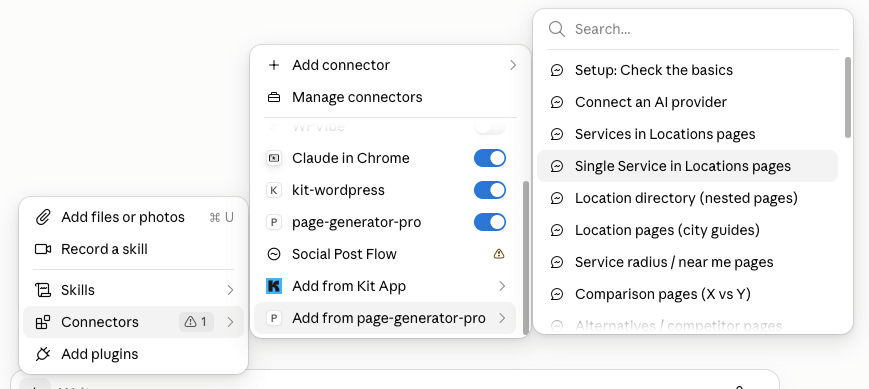Click the video camera icon for Record a skill
The height and width of the screenshot is (389, 869).
[x=43, y=249]
